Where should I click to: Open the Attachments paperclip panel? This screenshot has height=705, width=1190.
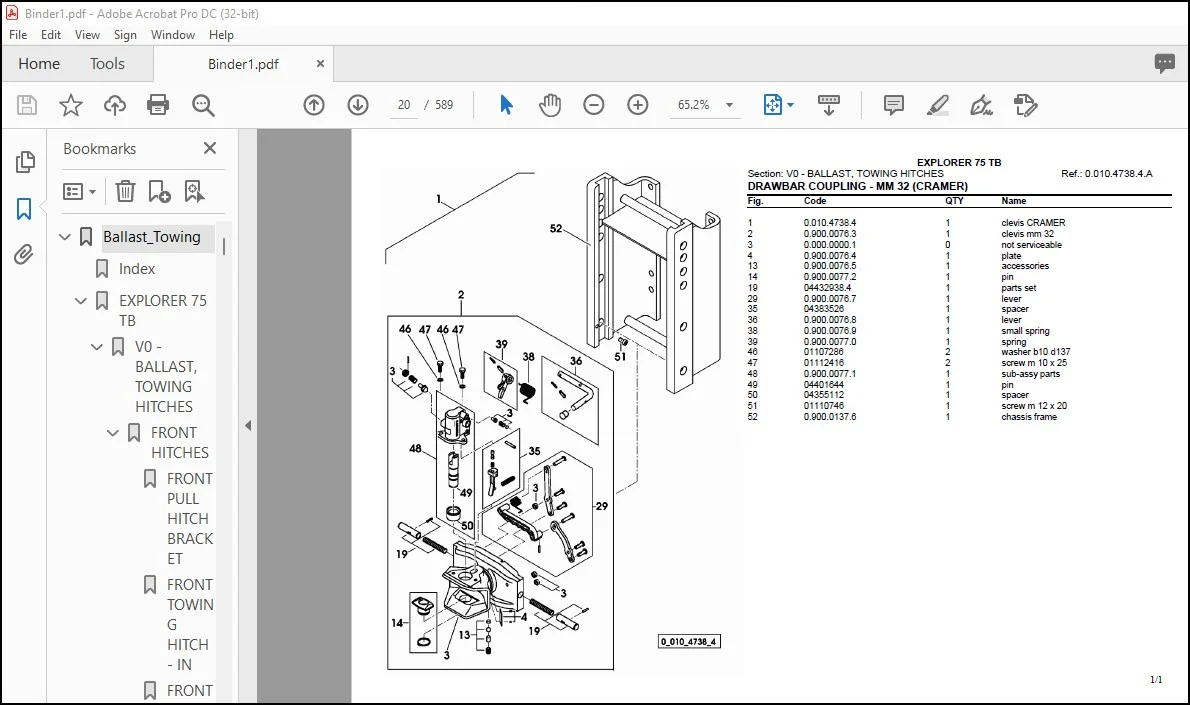[24, 254]
